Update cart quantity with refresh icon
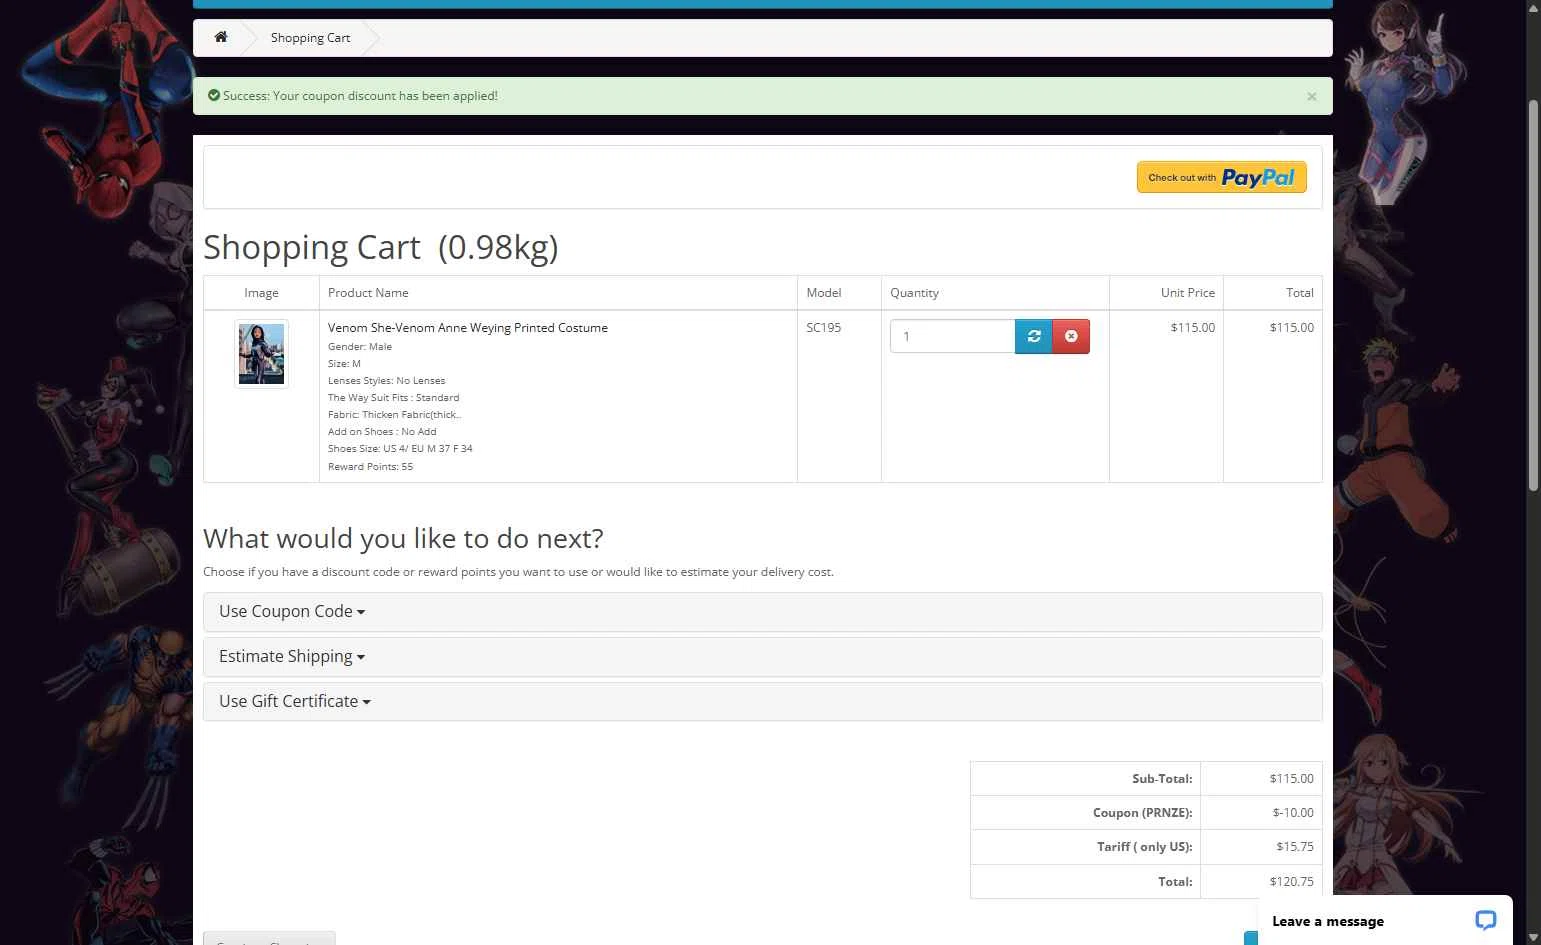 tap(1034, 336)
